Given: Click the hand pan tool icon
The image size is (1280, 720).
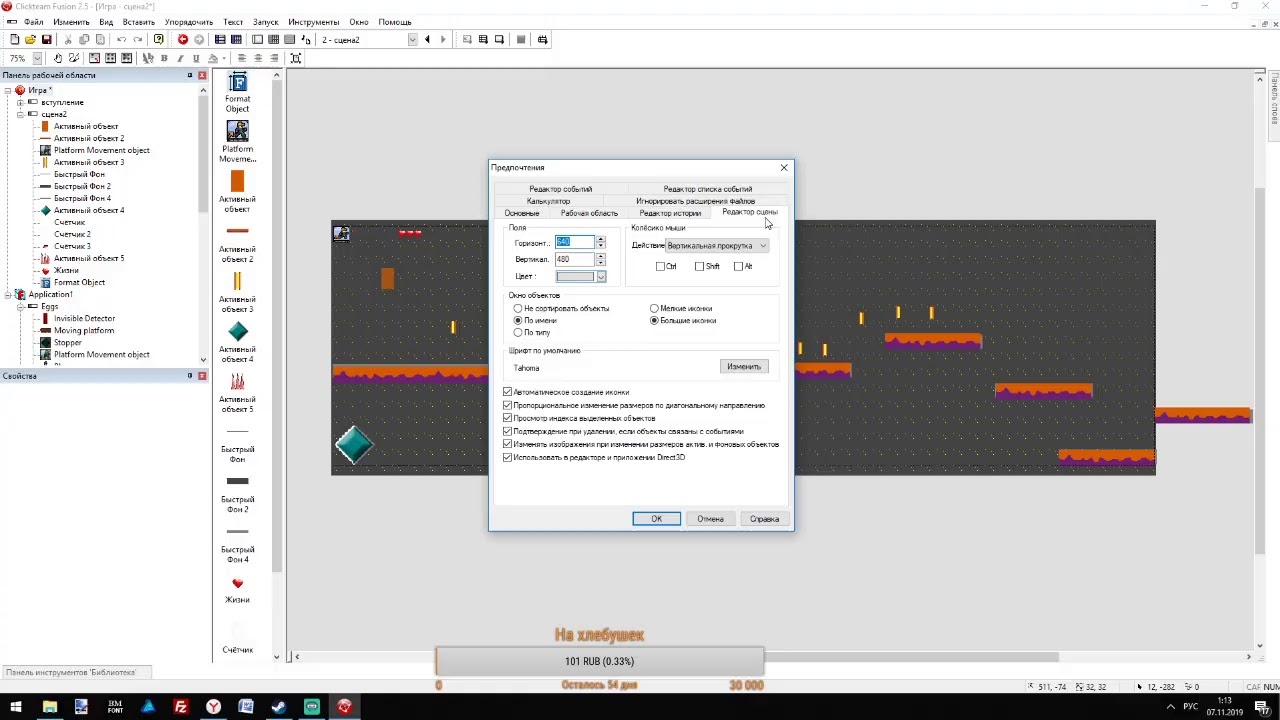Looking at the screenshot, I should tap(58, 58).
